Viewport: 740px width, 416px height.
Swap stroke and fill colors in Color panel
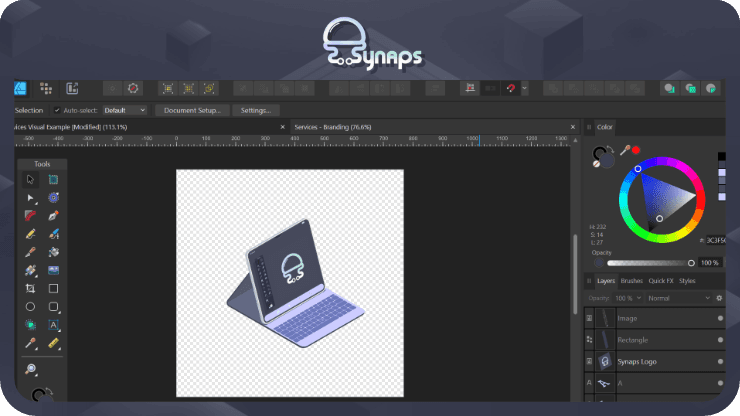(610, 148)
